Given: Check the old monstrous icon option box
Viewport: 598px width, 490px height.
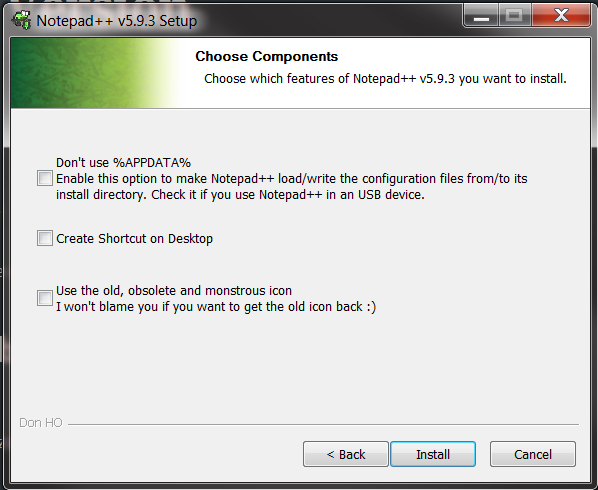Looking at the screenshot, I should (x=45, y=298).
